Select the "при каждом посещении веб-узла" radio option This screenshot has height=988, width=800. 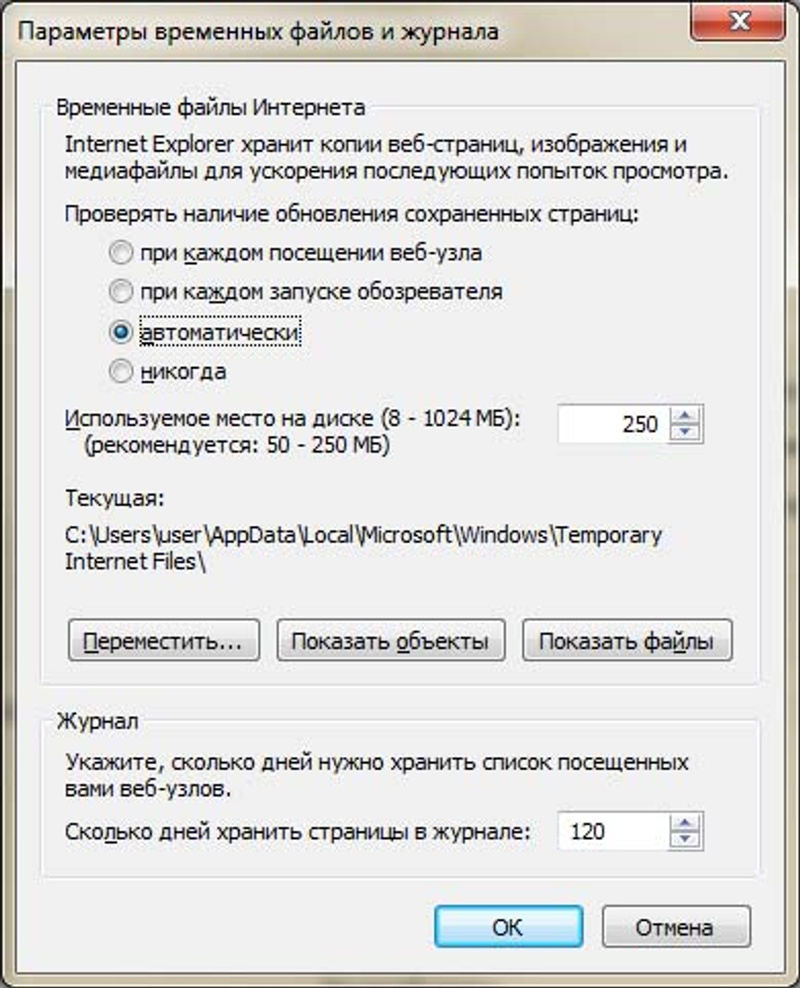(x=121, y=252)
